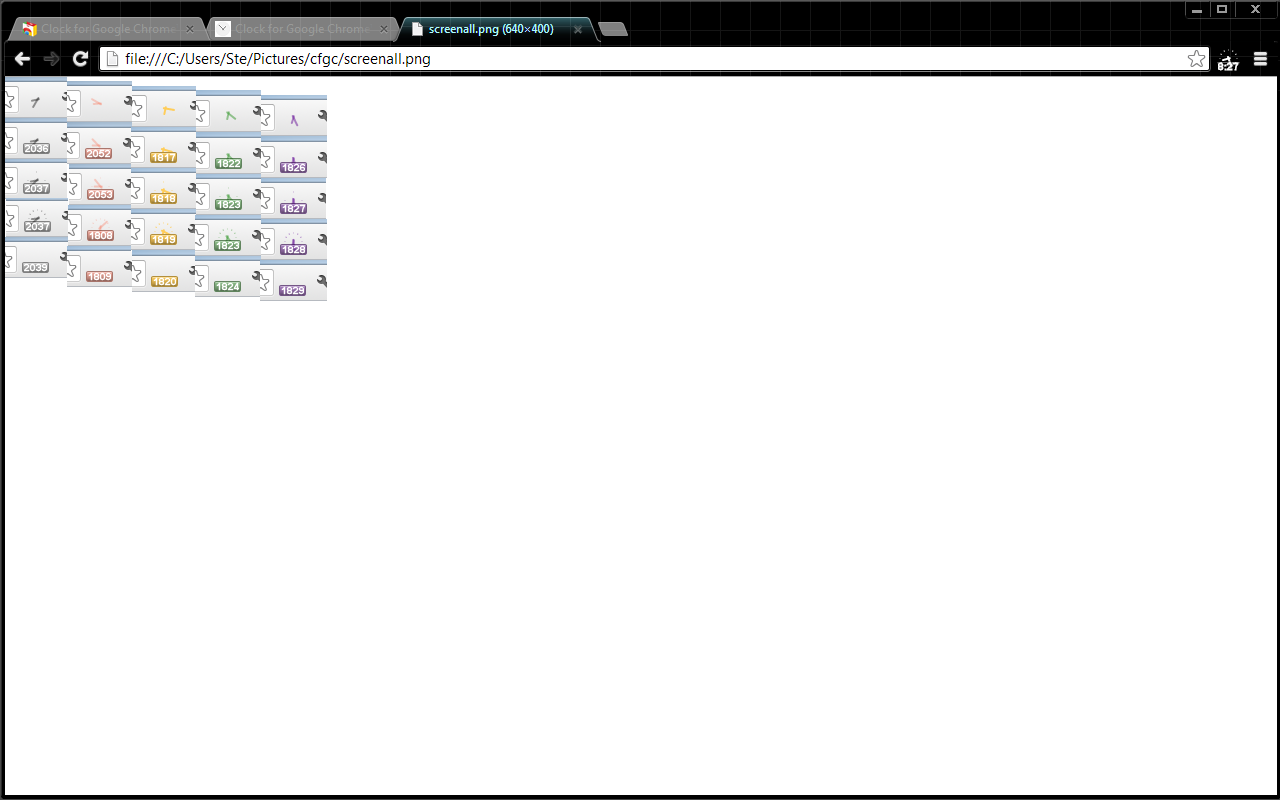Reload the current page
This screenshot has height=800, width=1280.
79,58
